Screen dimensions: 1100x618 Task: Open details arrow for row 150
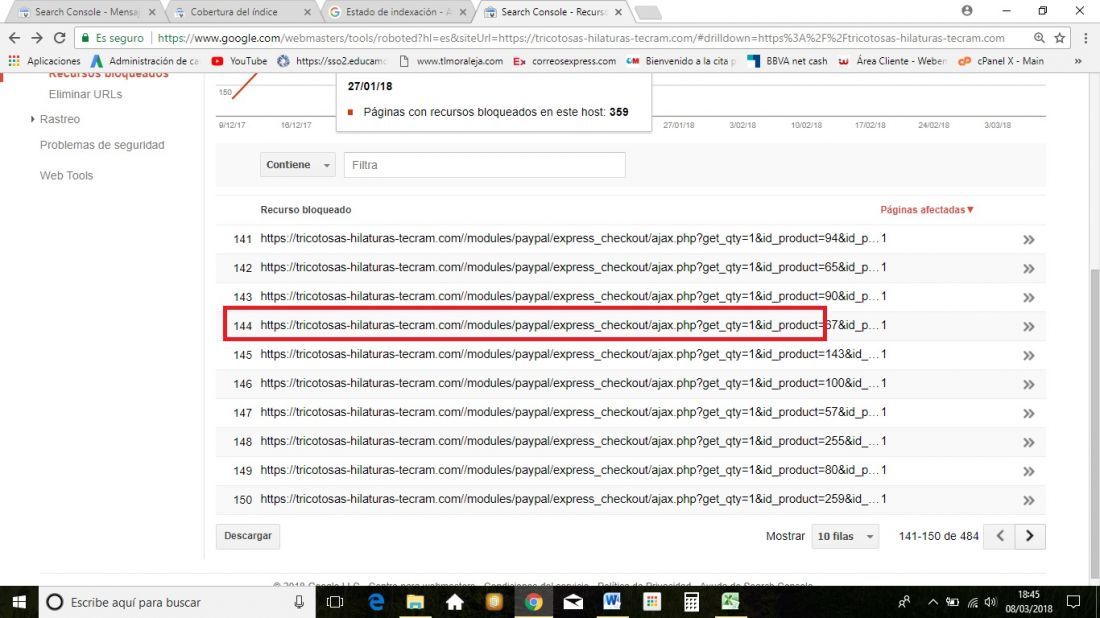click(x=1028, y=500)
